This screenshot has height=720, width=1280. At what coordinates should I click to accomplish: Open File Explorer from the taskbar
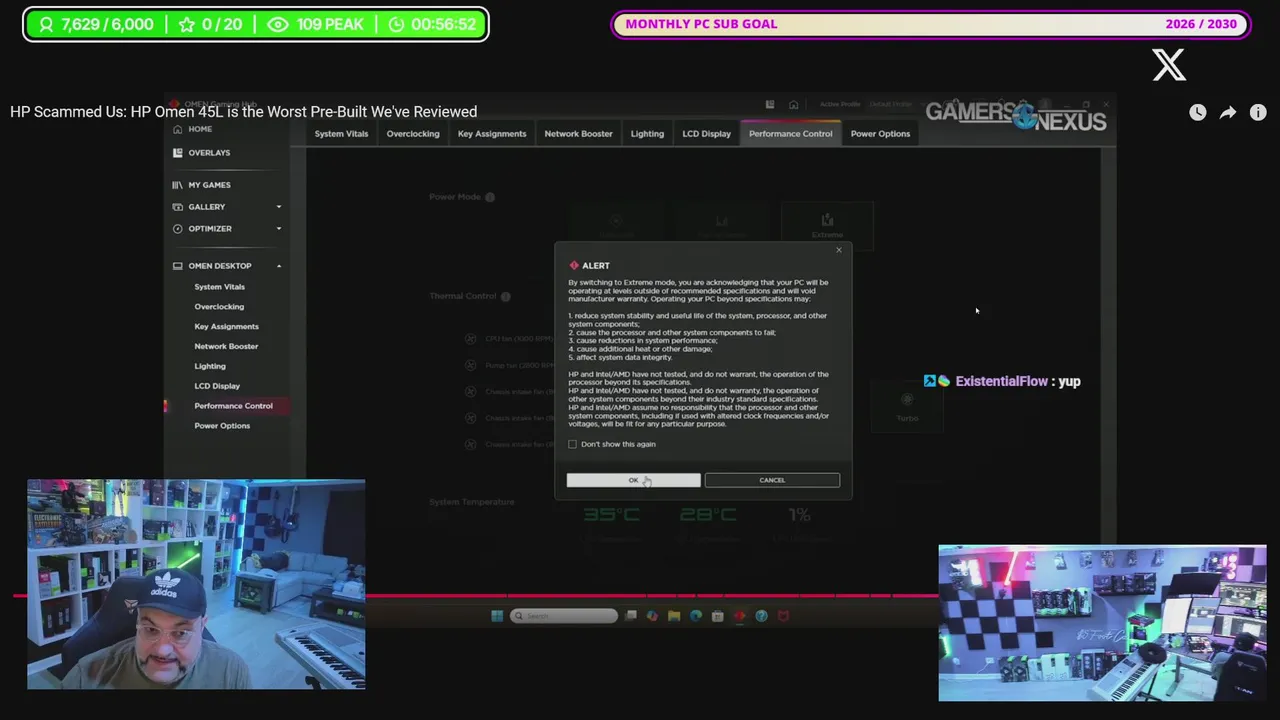[674, 616]
